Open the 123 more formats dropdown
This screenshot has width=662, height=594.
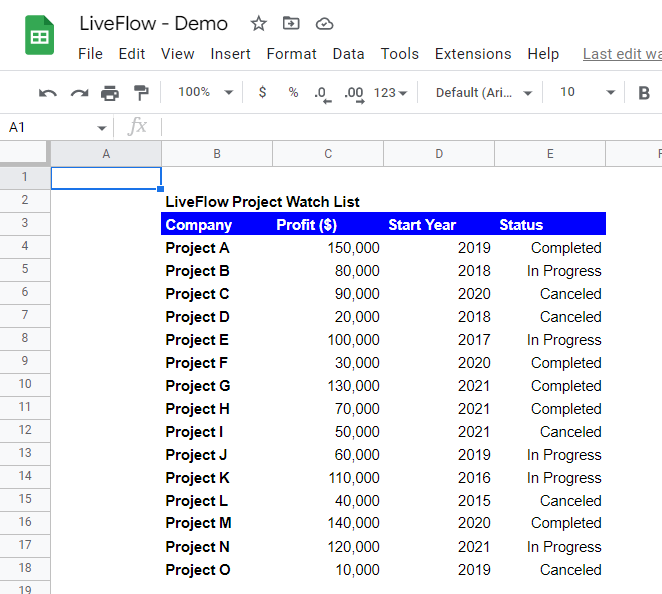point(390,92)
